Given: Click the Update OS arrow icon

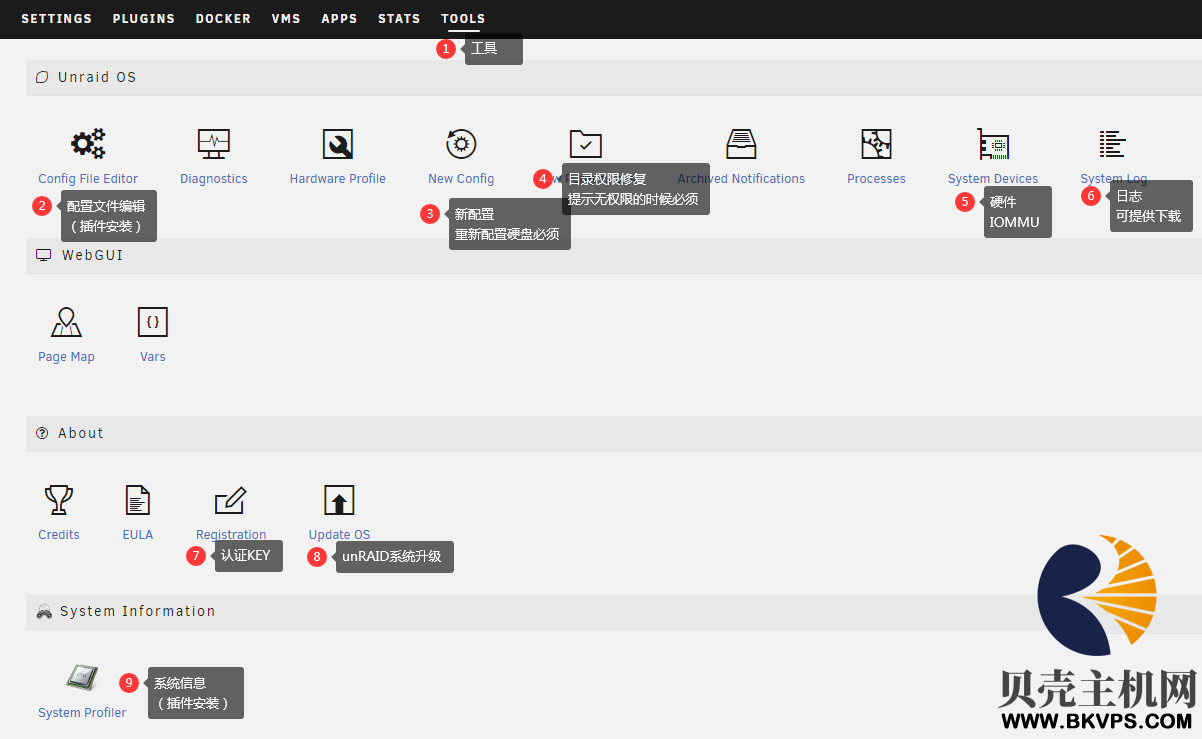Looking at the screenshot, I should click(339, 500).
